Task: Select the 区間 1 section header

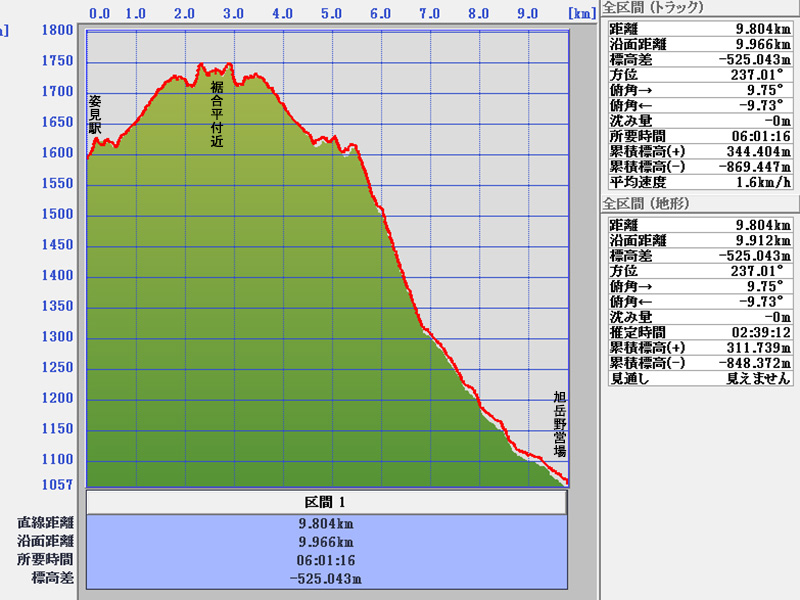Action: pos(326,502)
